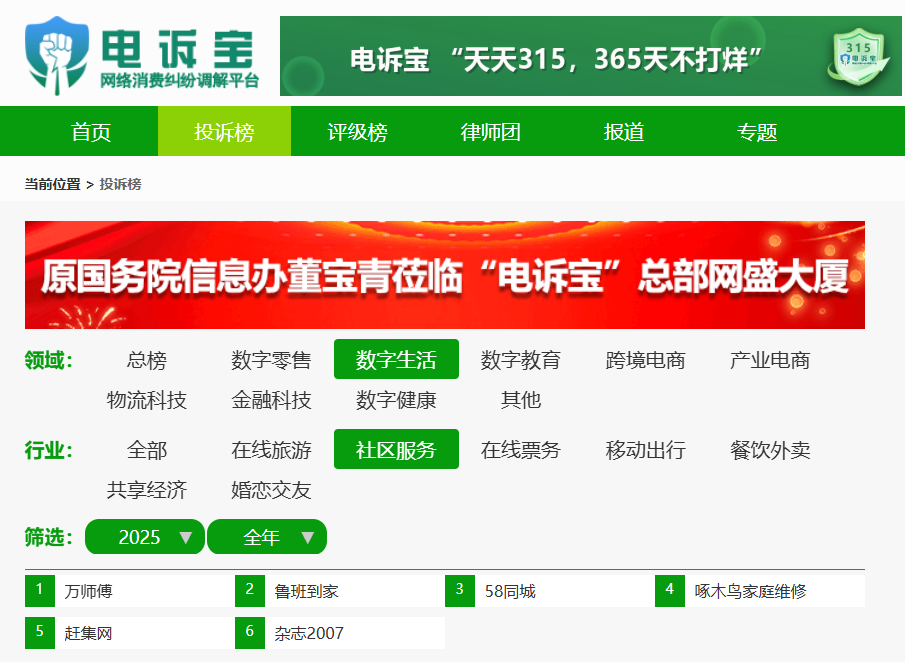This screenshot has height=662, width=905.
Task: Choose the 总榜 domain option
Action: 147,360
